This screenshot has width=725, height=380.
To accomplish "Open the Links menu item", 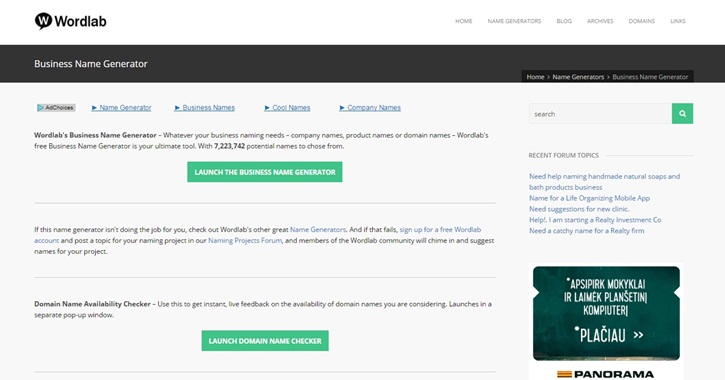I will pyautogui.click(x=678, y=21).
